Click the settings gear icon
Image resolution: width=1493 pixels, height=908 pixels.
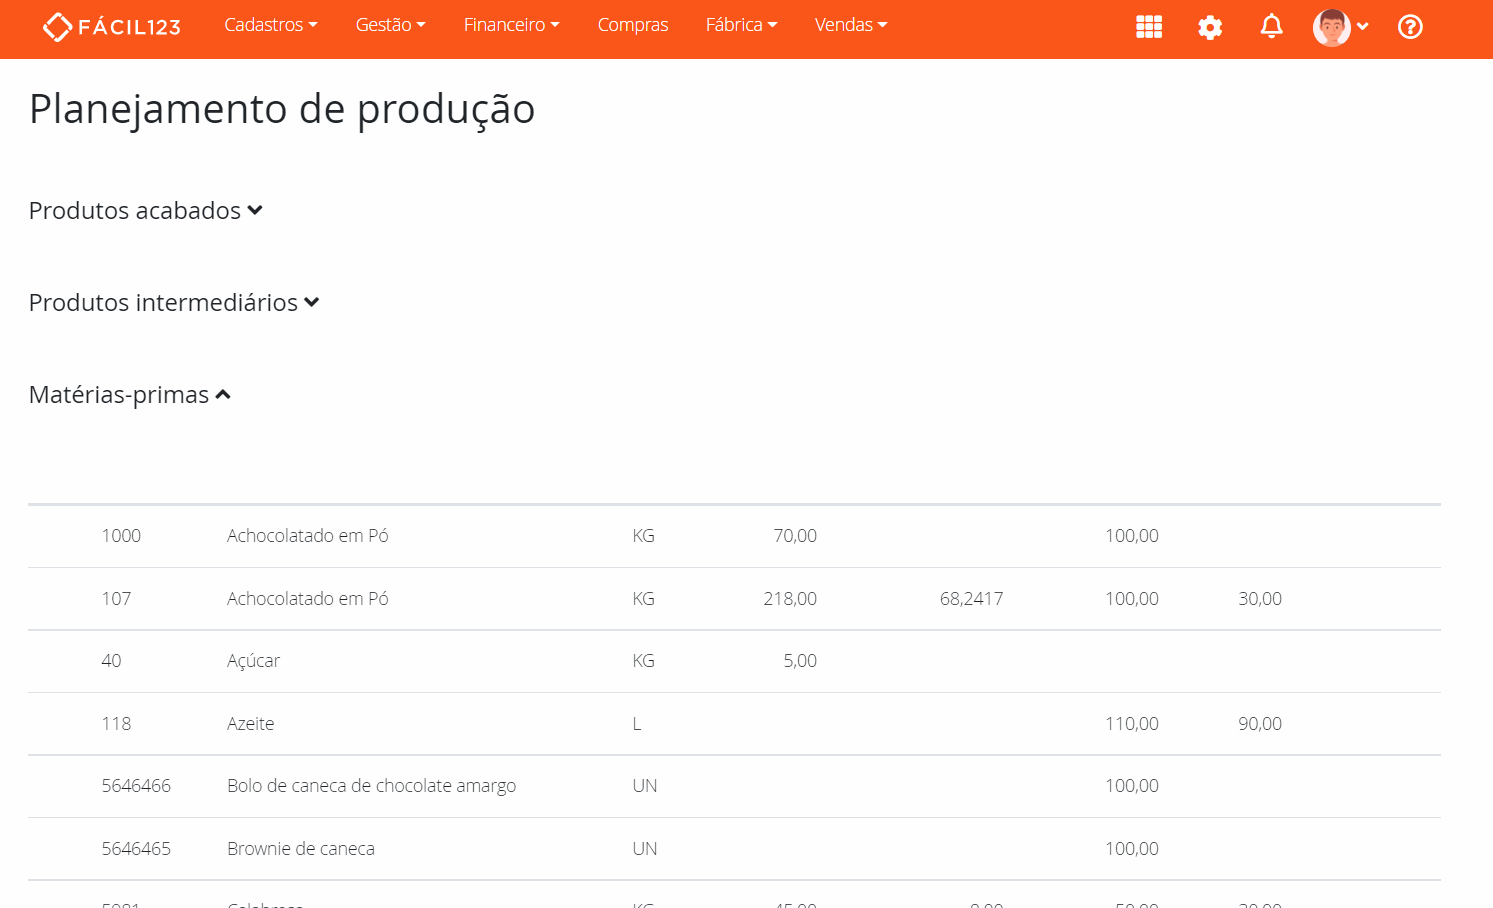tap(1210, 28)
